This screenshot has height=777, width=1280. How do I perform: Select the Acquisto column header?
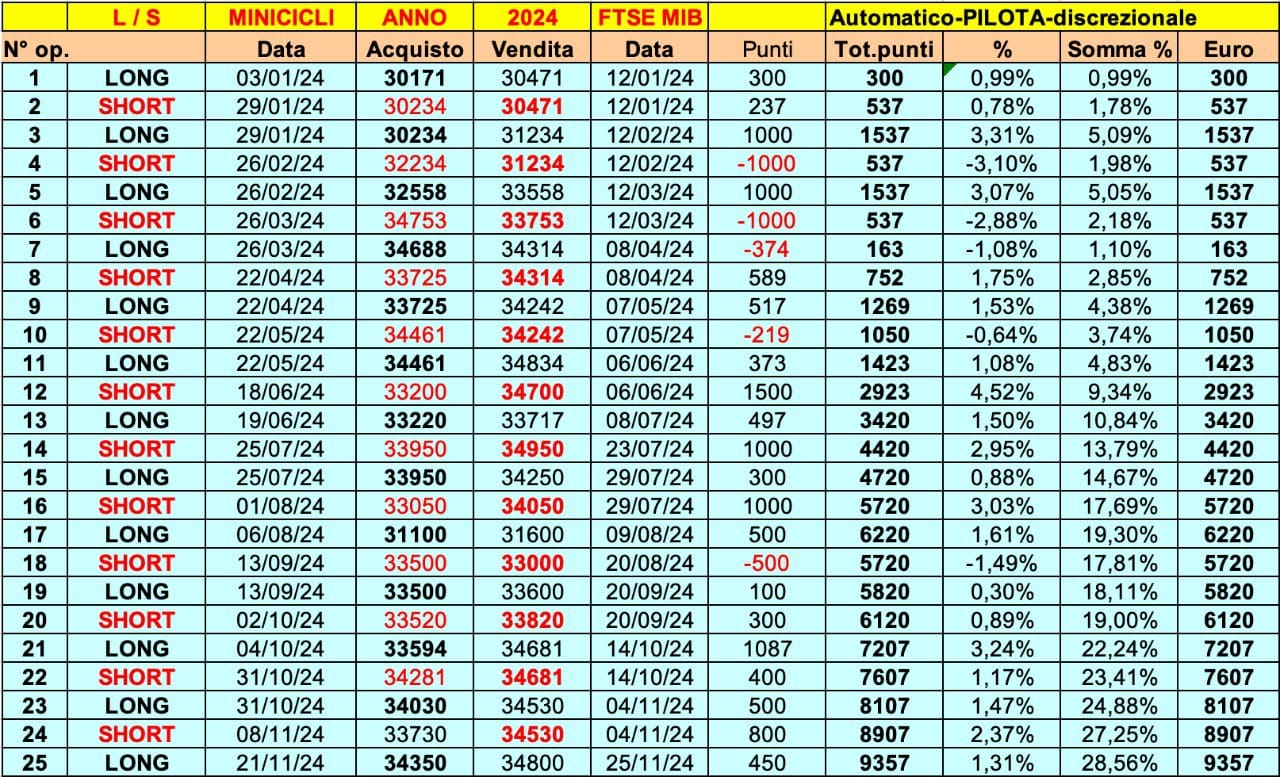click(x=415, y=49)
